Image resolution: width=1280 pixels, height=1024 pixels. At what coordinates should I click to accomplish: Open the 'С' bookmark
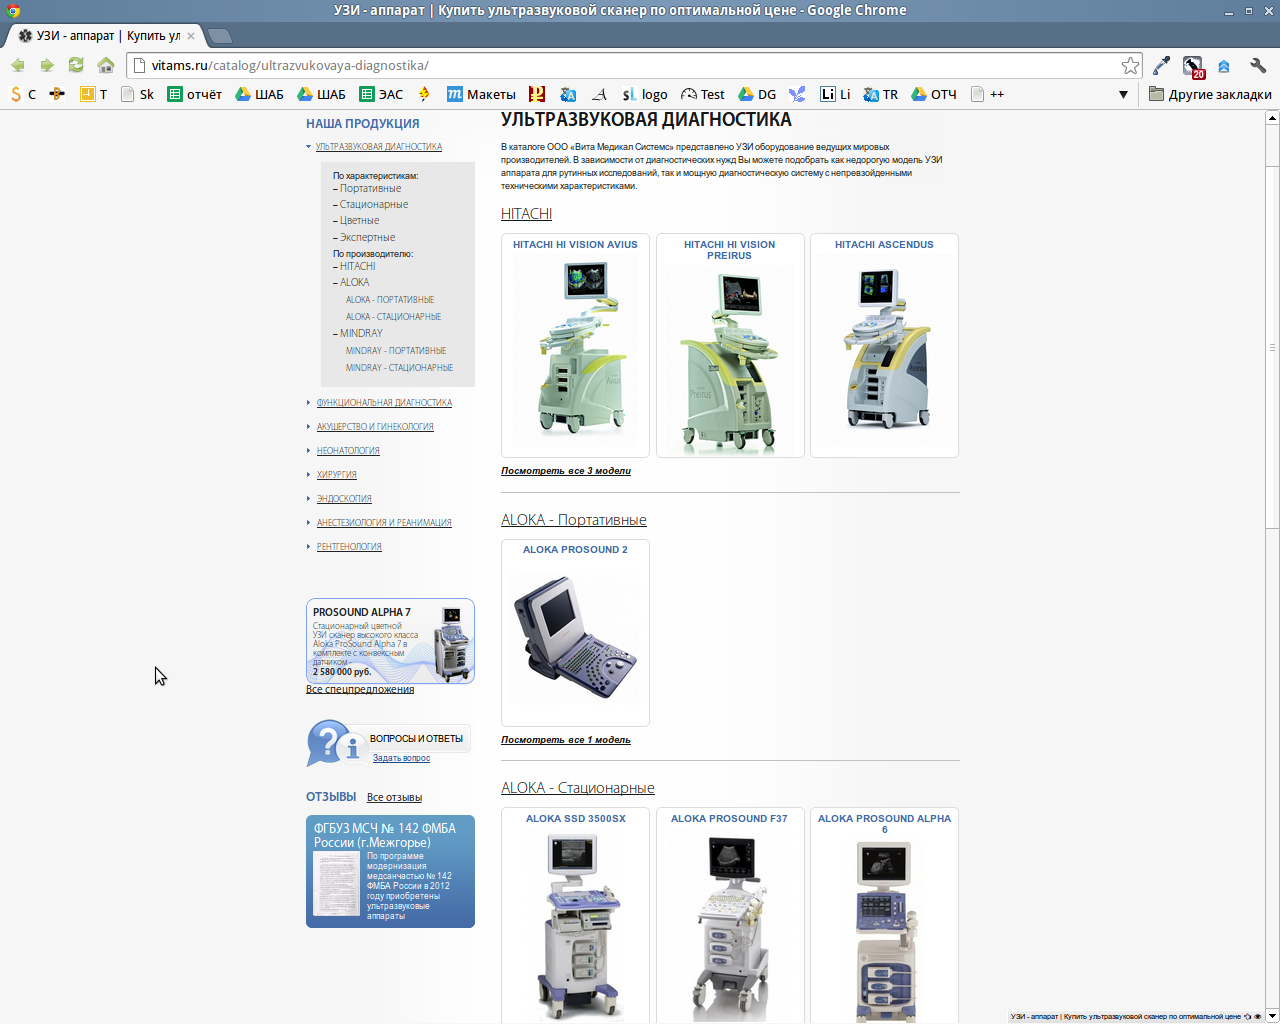click(x=23, y=94)
